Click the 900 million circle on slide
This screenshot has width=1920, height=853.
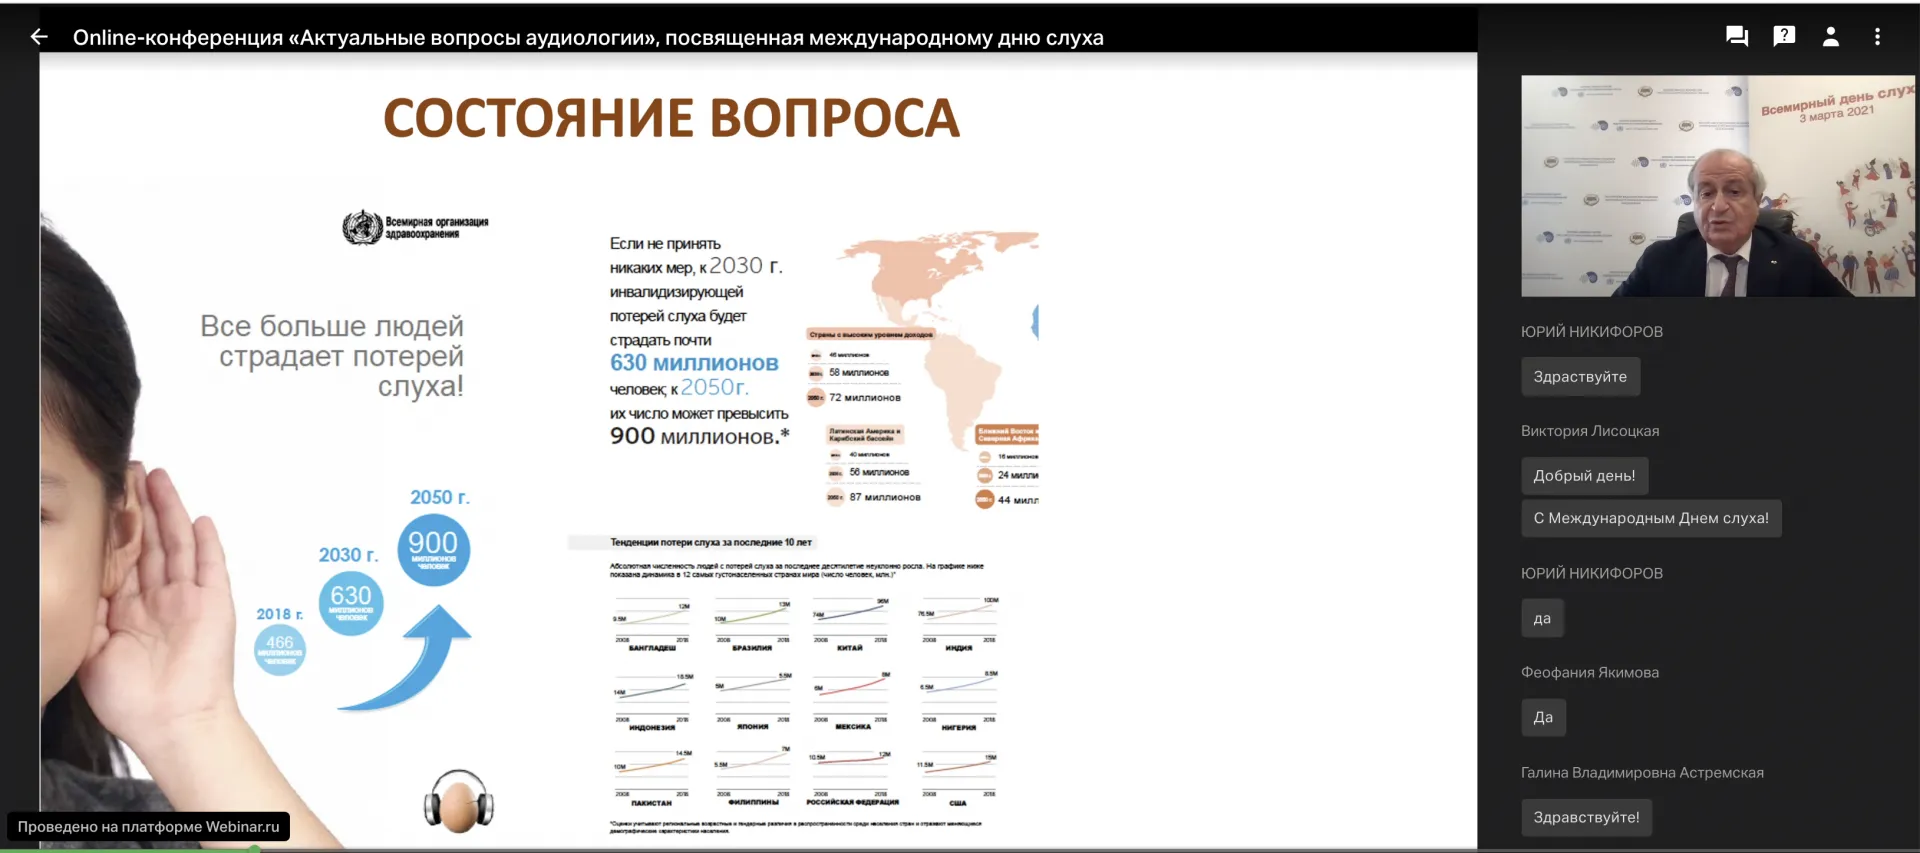[433, 549]
